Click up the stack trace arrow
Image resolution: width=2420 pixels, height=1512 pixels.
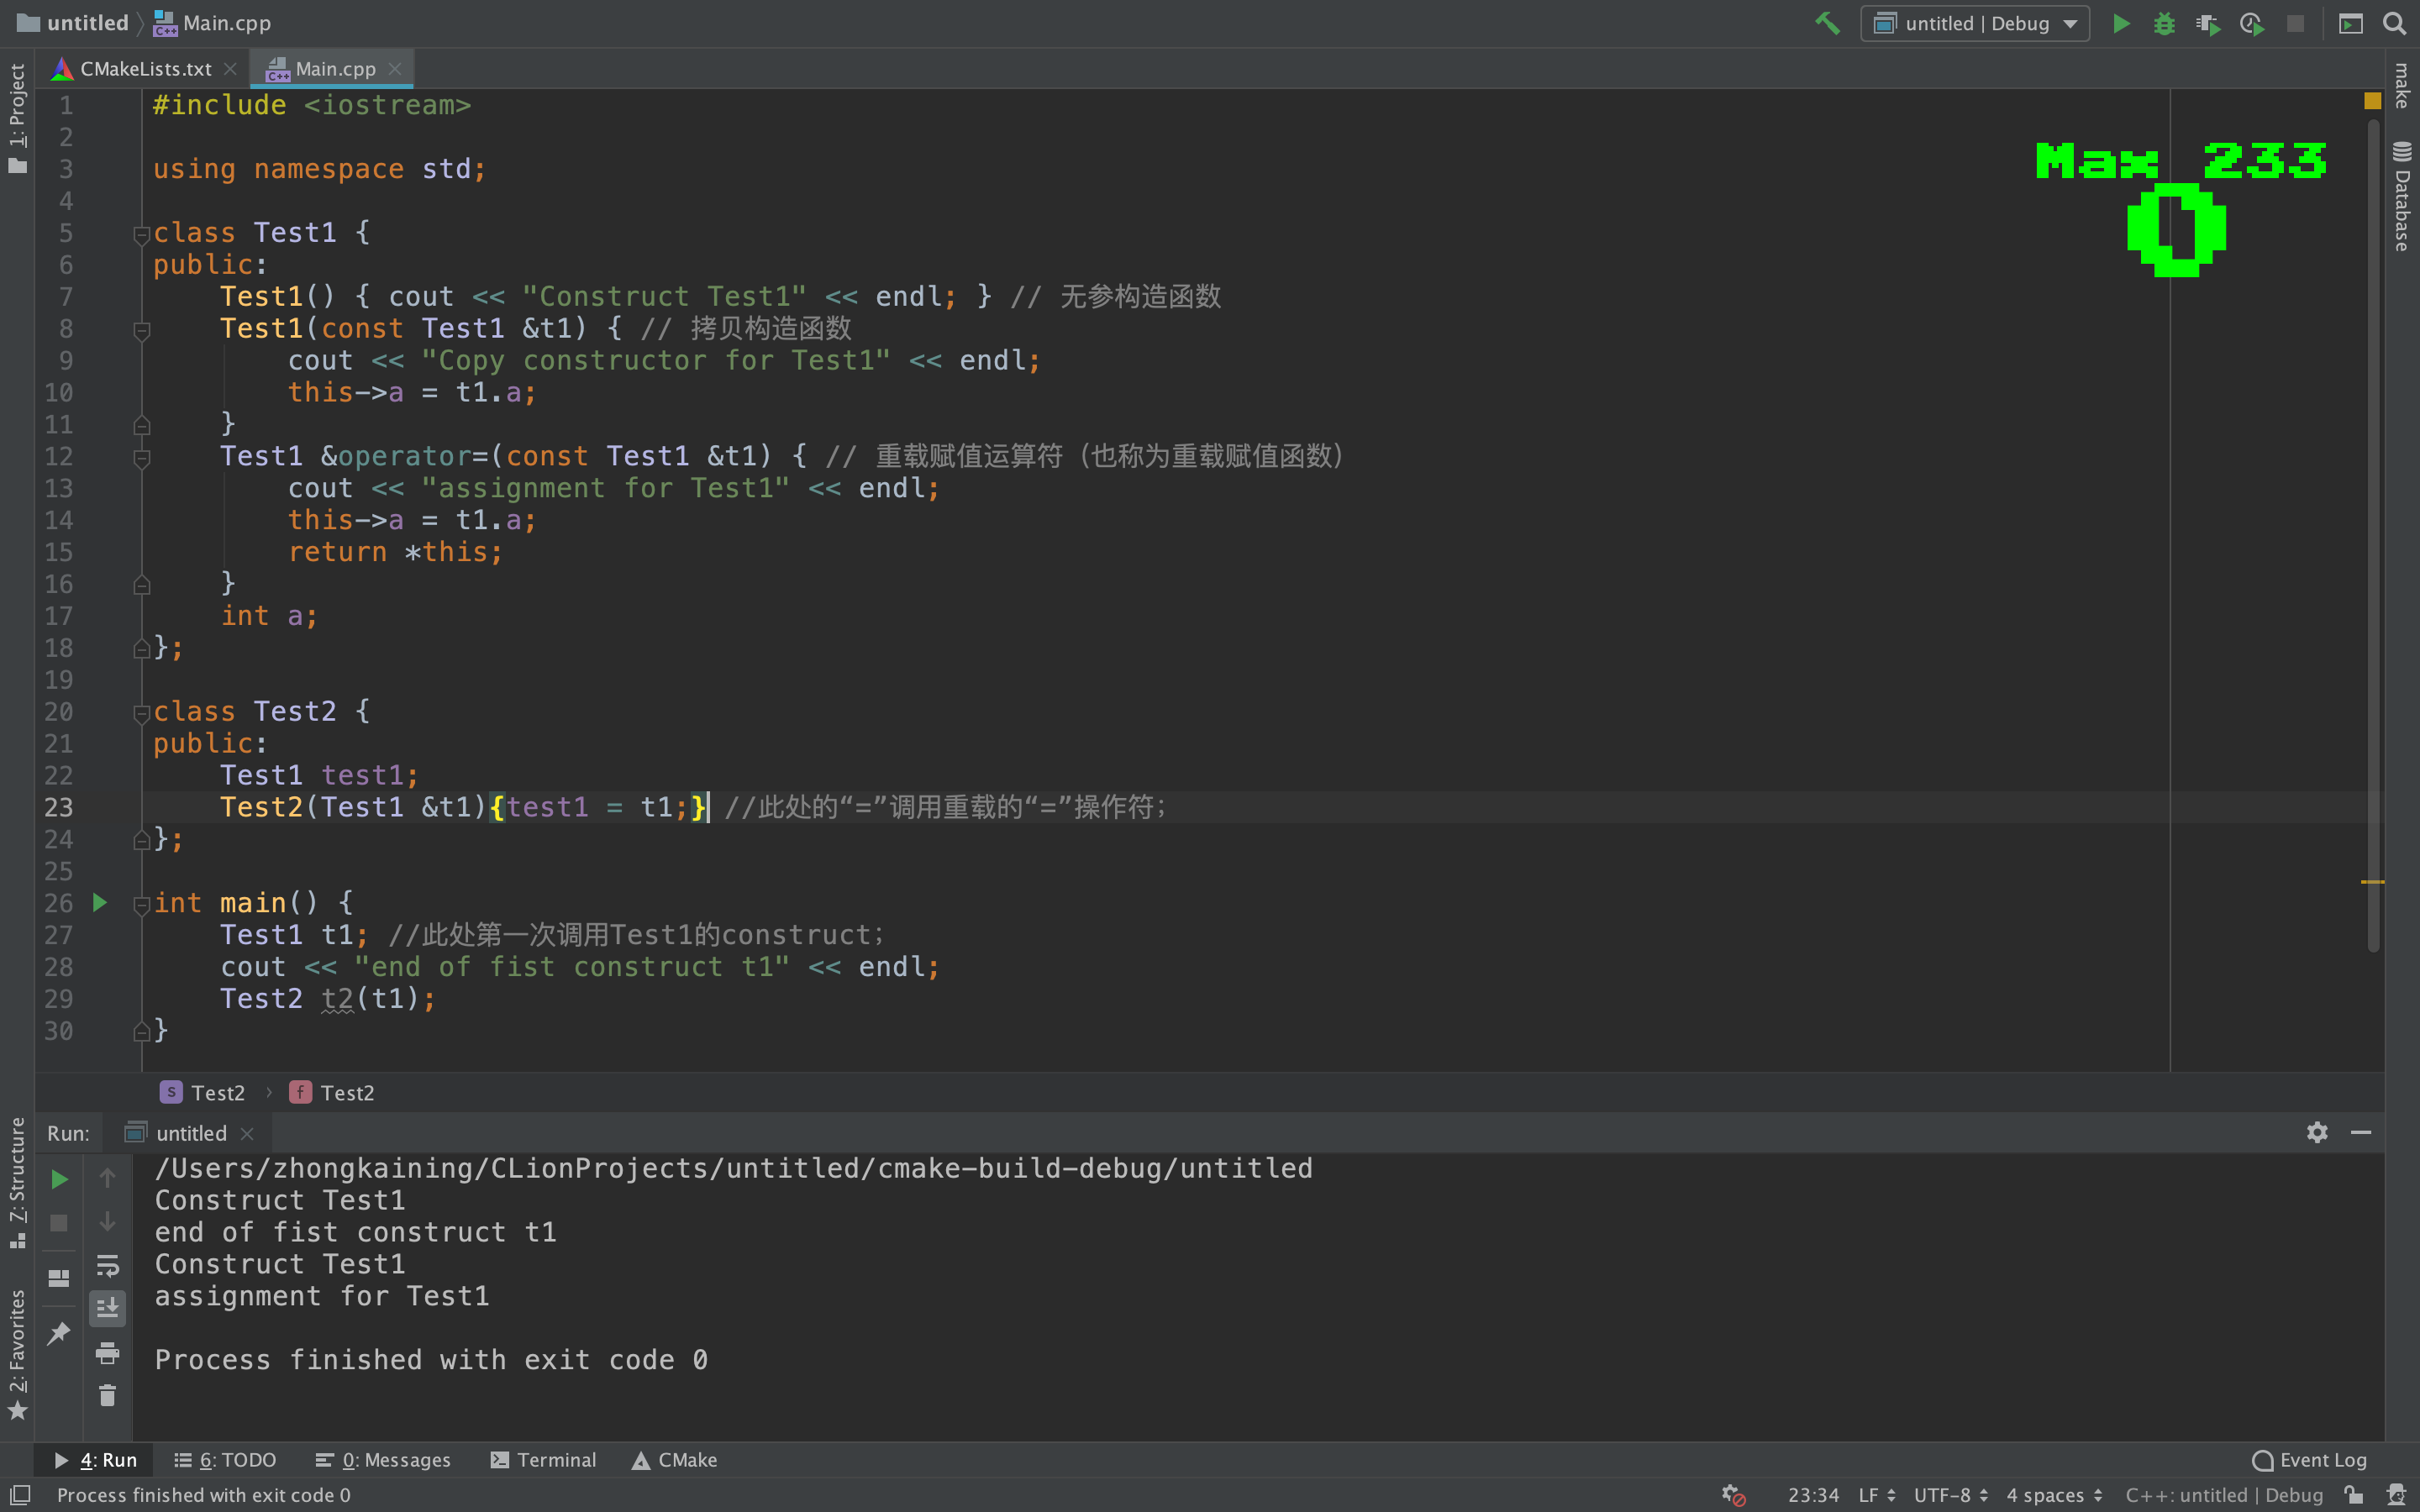pos(107,1178)
